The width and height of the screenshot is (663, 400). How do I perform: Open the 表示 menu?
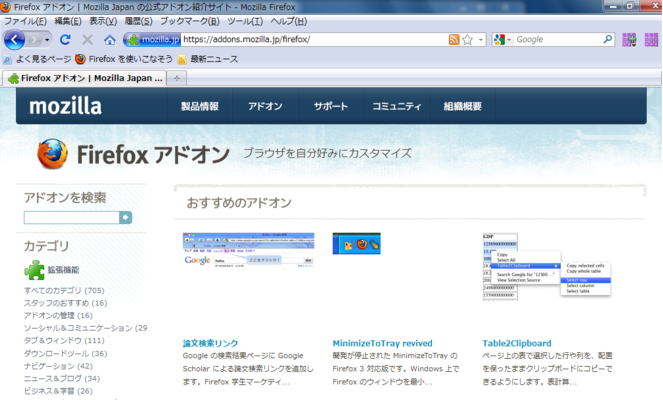pyautogui.click(x=103, y=21)
